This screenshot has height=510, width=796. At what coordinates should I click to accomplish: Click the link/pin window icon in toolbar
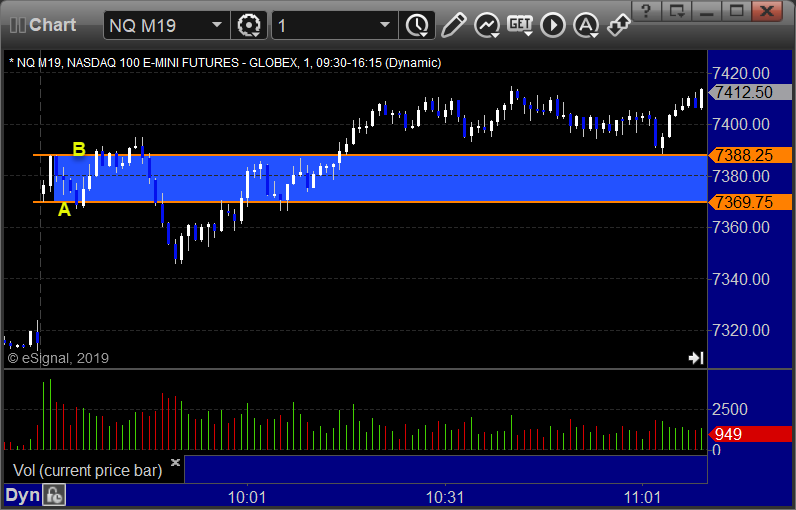pyautogui.click(x=619, y=25)
